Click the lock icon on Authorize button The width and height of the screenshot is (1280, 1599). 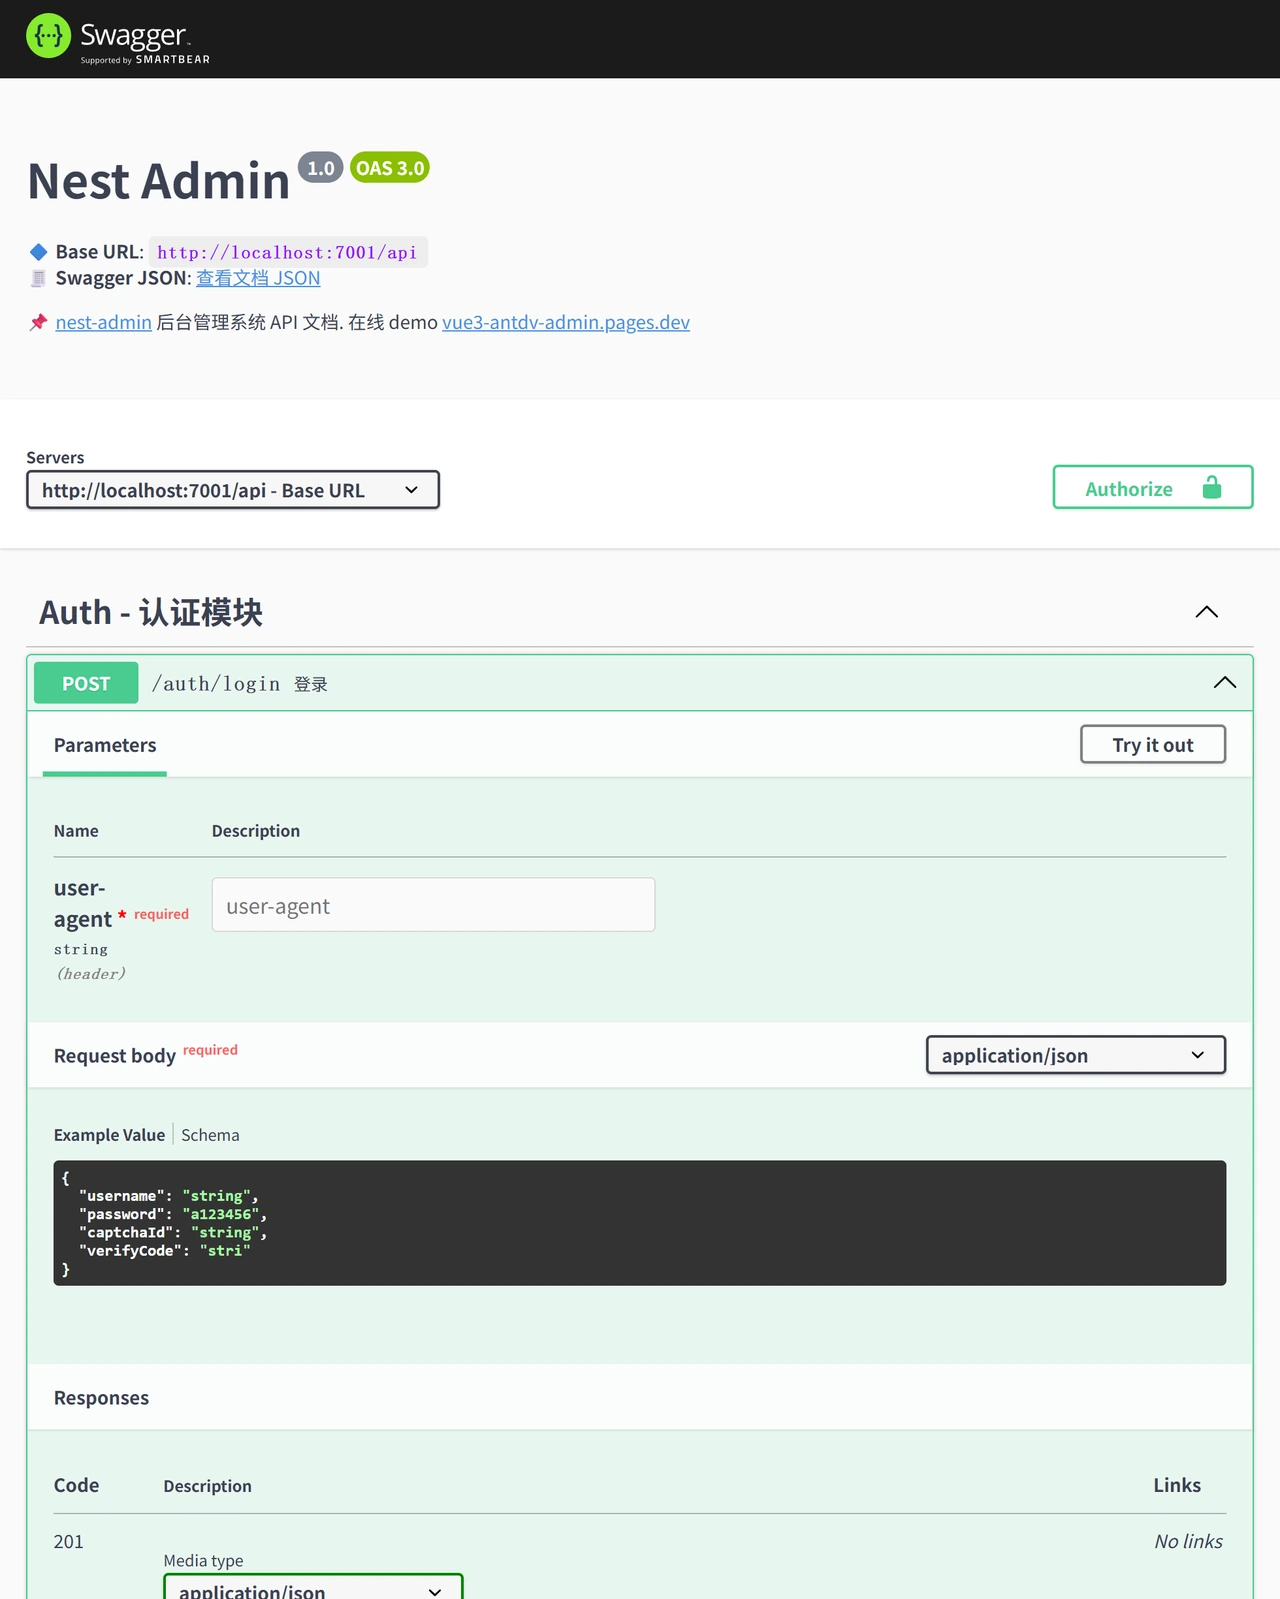1212,488
